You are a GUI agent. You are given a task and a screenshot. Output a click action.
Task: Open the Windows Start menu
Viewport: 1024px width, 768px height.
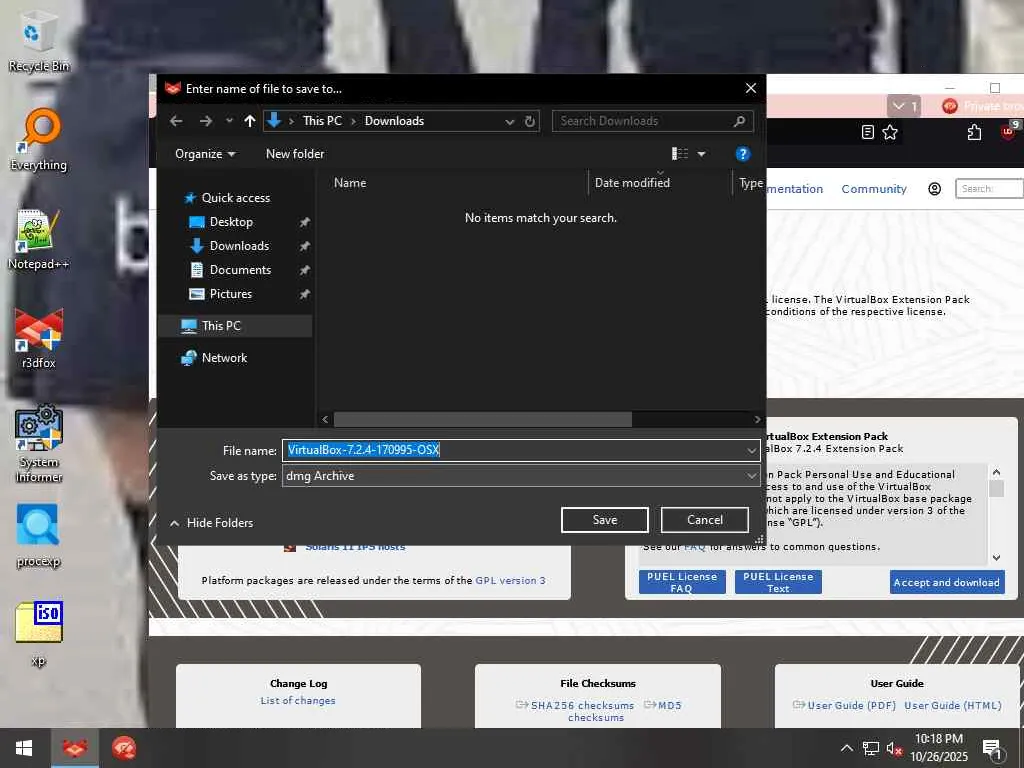click(24, 748)
